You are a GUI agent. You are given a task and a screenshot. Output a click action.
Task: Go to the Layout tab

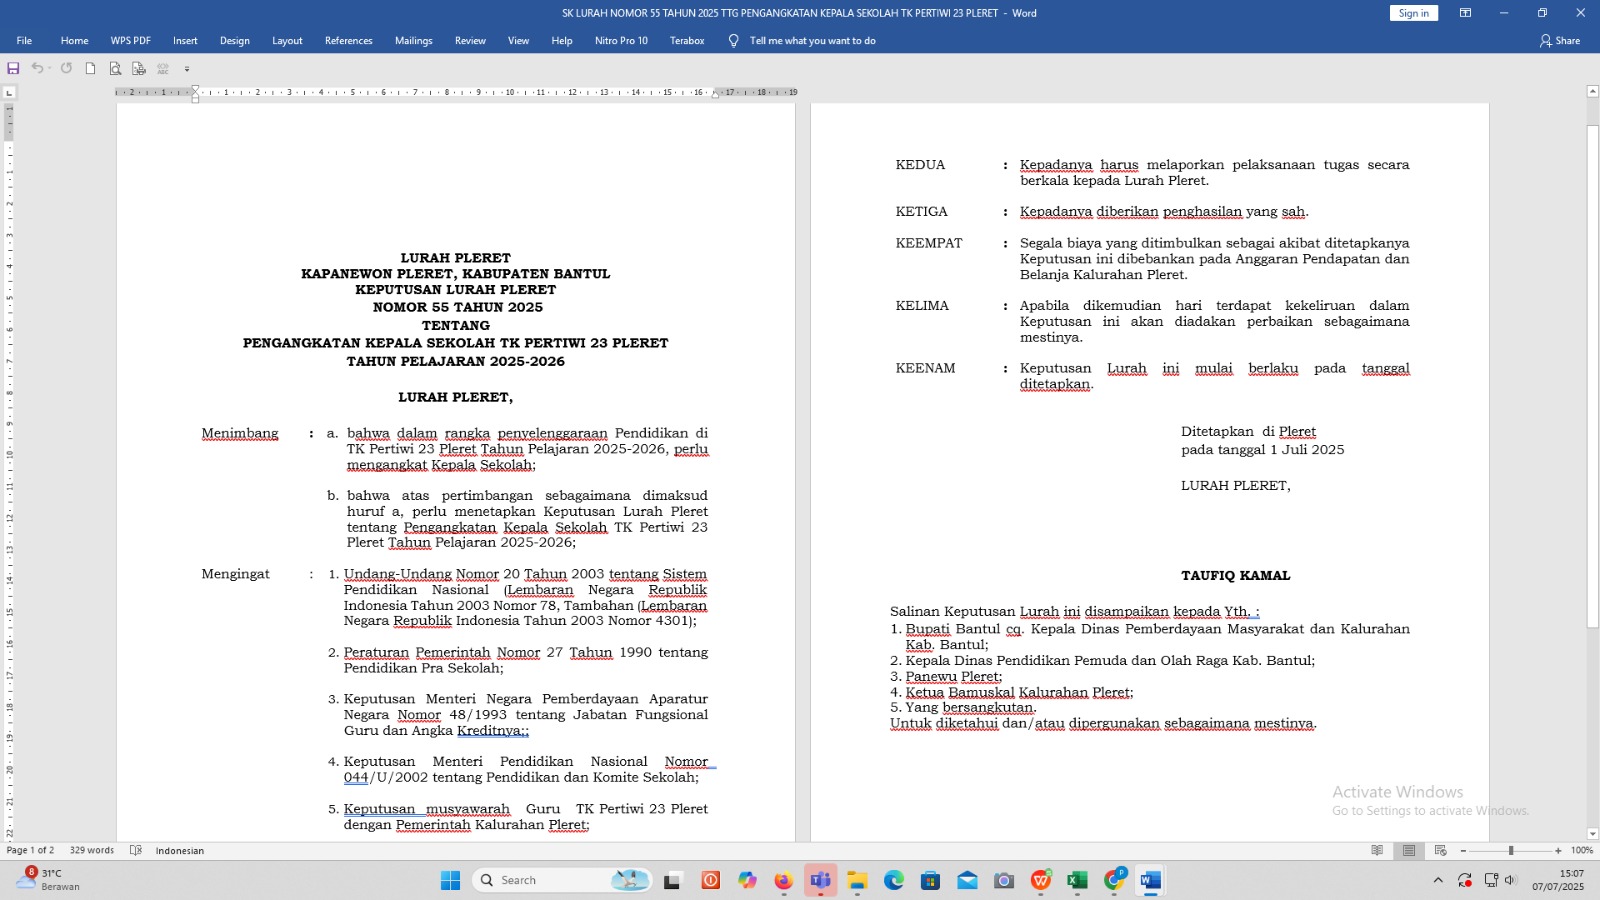(x=287, y=41)
